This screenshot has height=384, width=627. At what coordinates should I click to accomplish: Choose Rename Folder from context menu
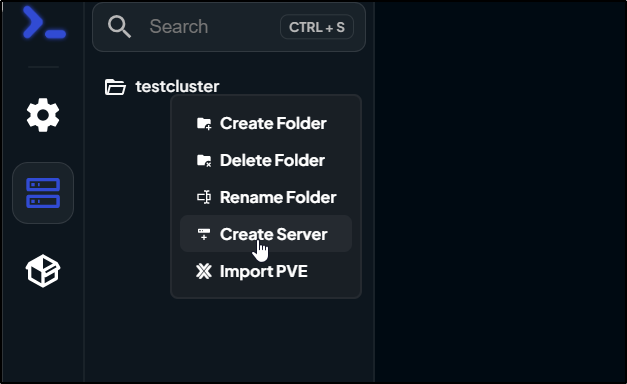click(266, 197)
